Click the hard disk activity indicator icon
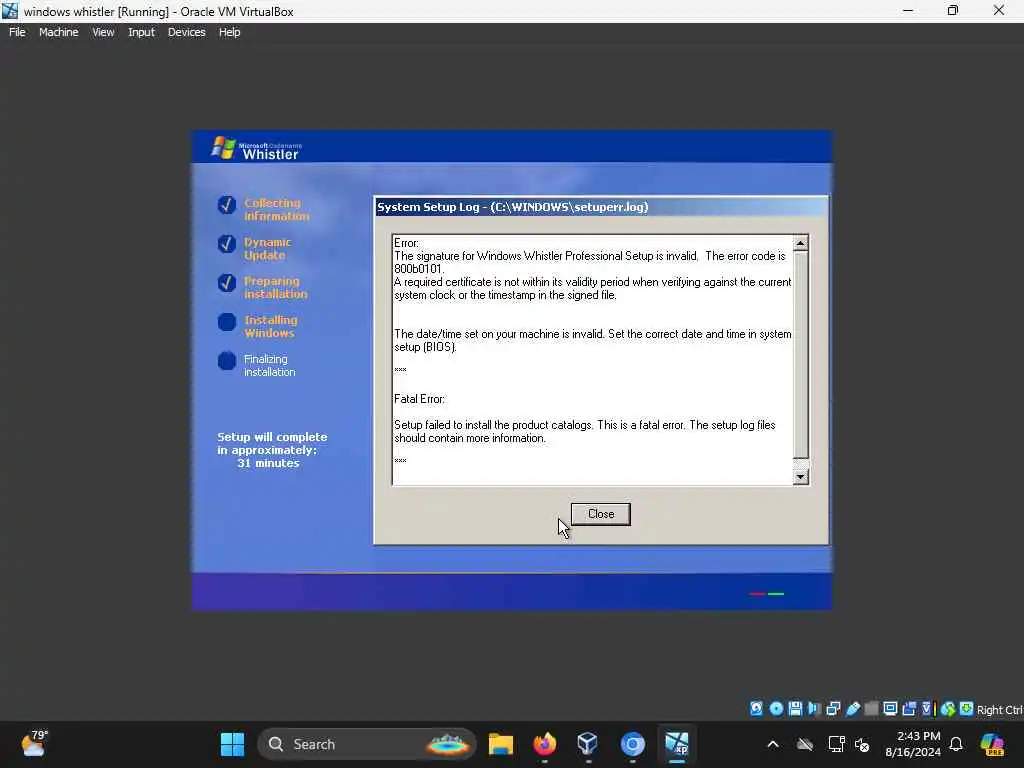Viewport: 1024px width, 768px height. point(756,709)
